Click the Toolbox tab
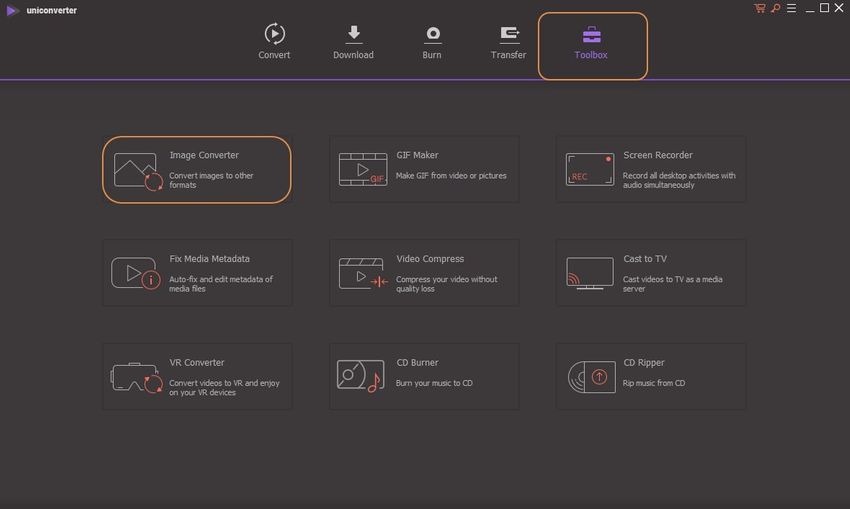This screenshot has width=850, height=509. pyautogui.click(x=591, y=43)
